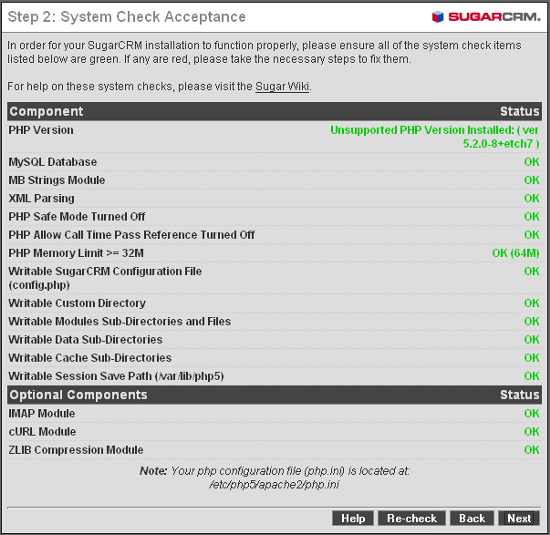Click the PHP Memory Limit row label
550x535 pixels.
[76, 253]
